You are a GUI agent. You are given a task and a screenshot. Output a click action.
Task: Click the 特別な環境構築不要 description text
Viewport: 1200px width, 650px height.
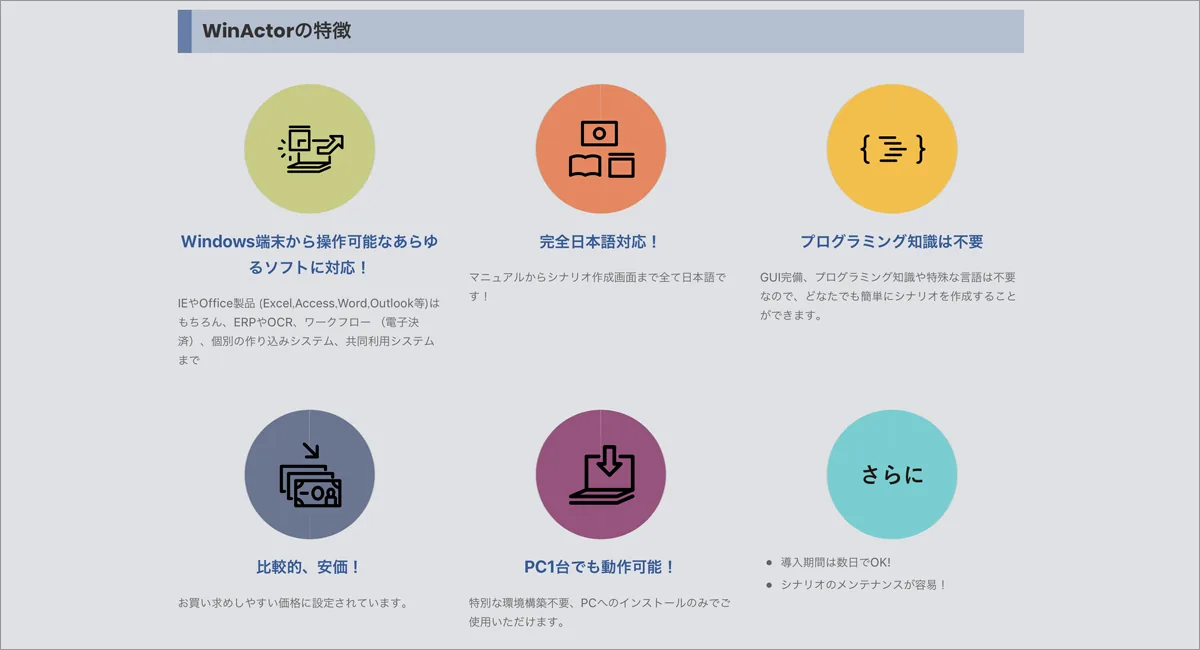point(600,612)
